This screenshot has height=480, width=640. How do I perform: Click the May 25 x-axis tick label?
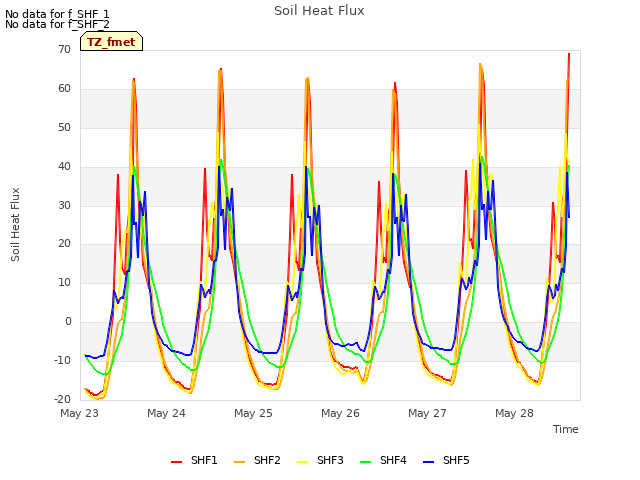pos(253,413)
